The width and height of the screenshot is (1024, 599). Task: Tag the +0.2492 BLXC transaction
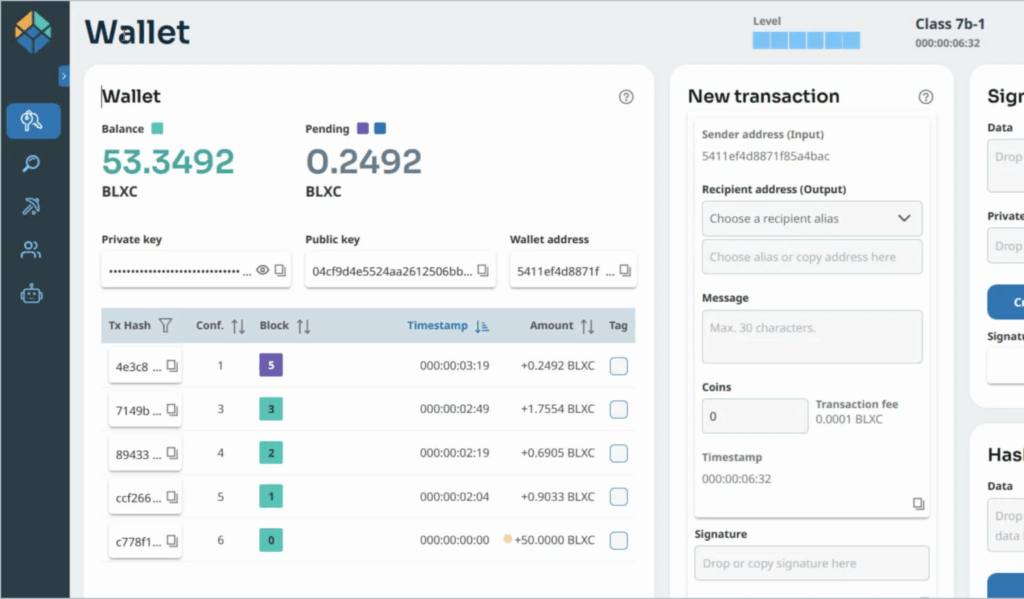(x=619, y=366)
